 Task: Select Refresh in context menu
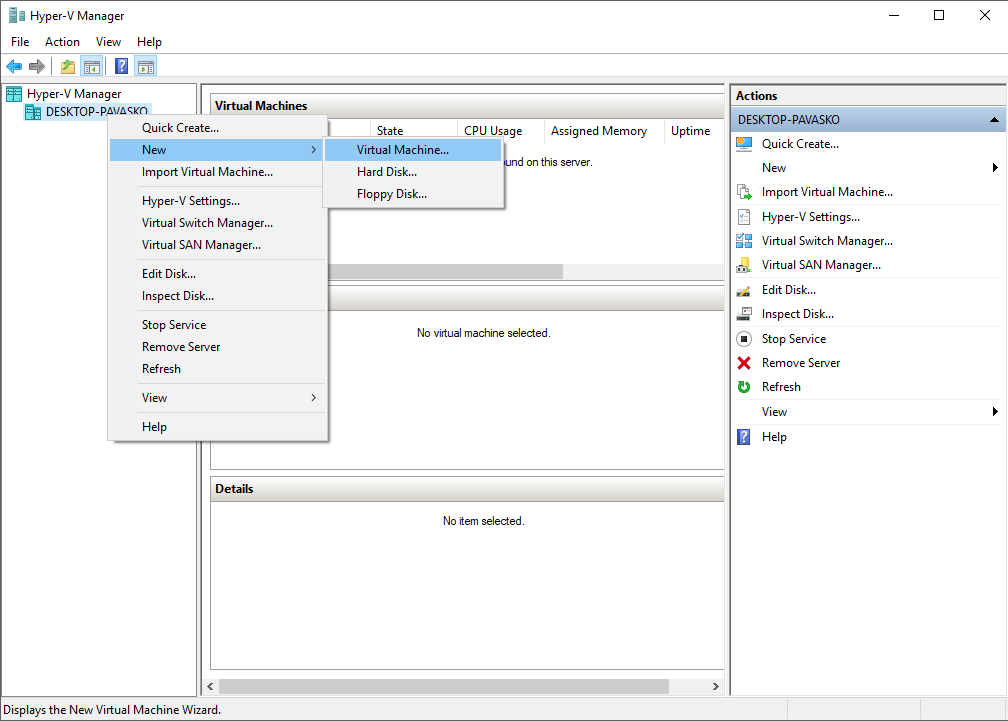(x=219, y=369)
